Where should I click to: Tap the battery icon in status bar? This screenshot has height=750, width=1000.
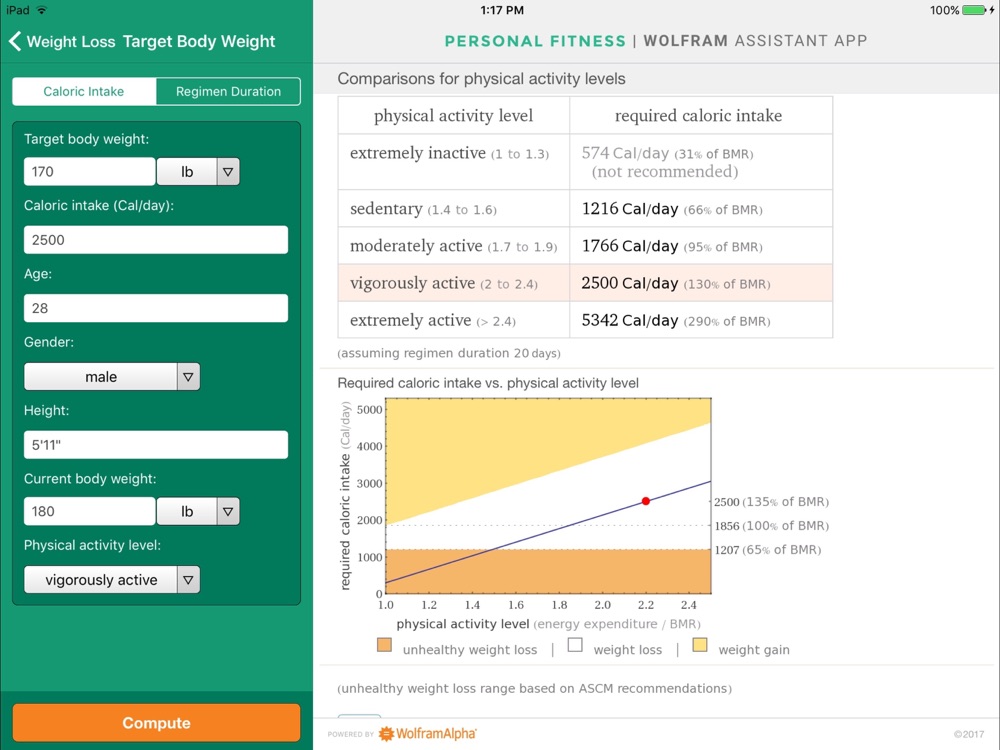pos(974,10)
